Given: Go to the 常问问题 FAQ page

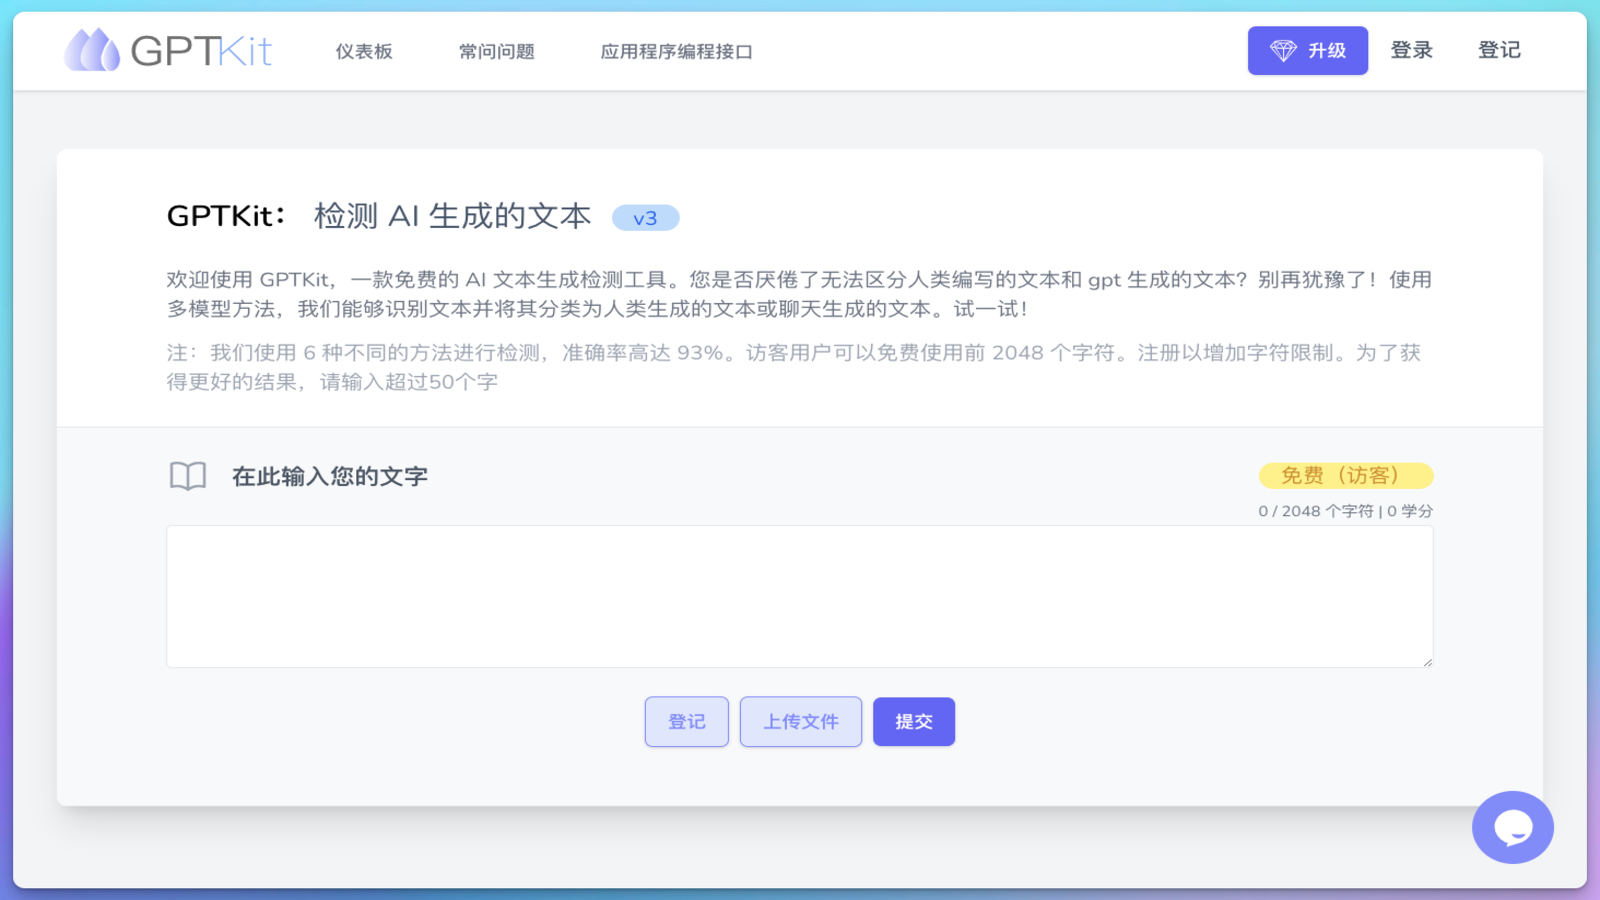Looking at the screenshot, I should tap(497, 52).
